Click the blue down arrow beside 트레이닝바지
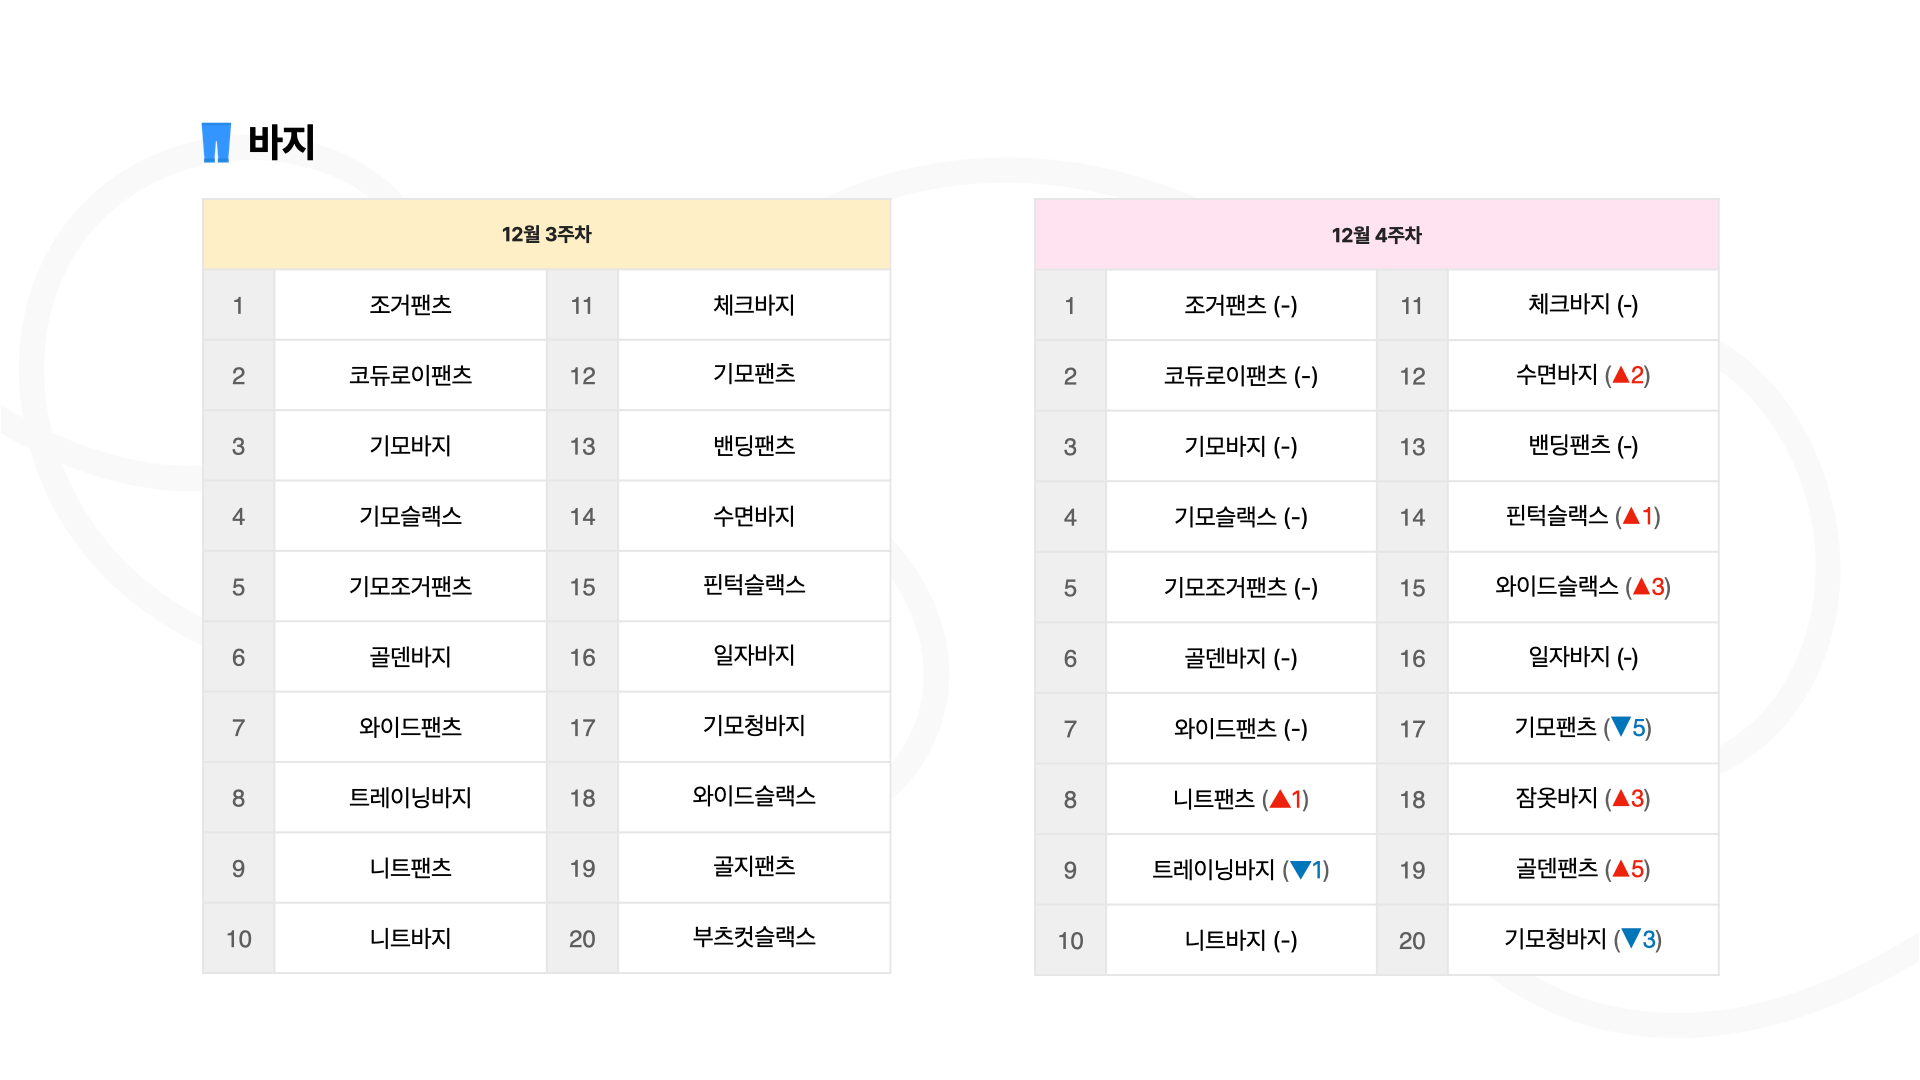 click(1300, 869)
